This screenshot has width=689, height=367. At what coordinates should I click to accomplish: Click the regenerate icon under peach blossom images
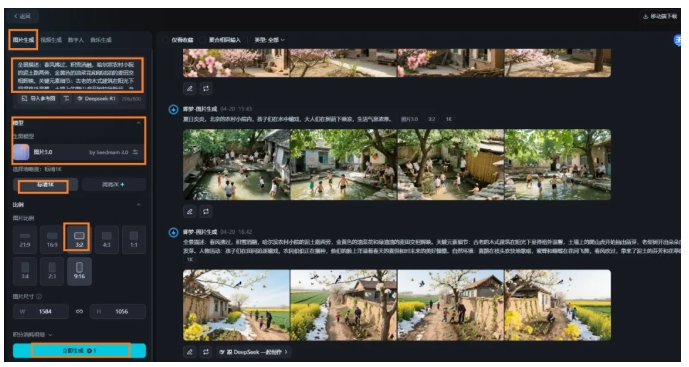[x=206, y=89]
